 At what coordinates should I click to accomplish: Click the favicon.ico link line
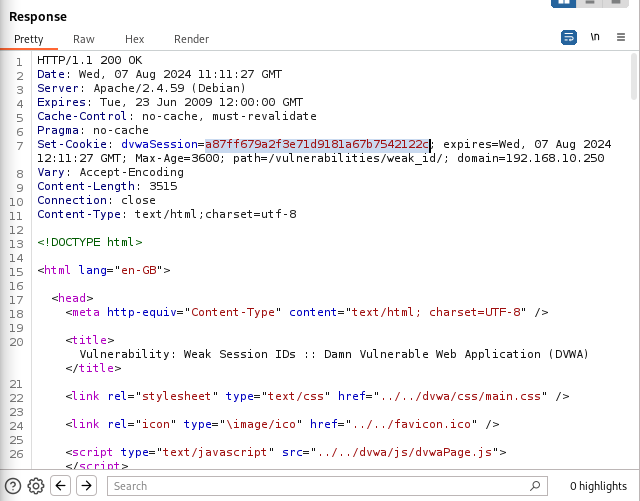click(x=282, y=424)
